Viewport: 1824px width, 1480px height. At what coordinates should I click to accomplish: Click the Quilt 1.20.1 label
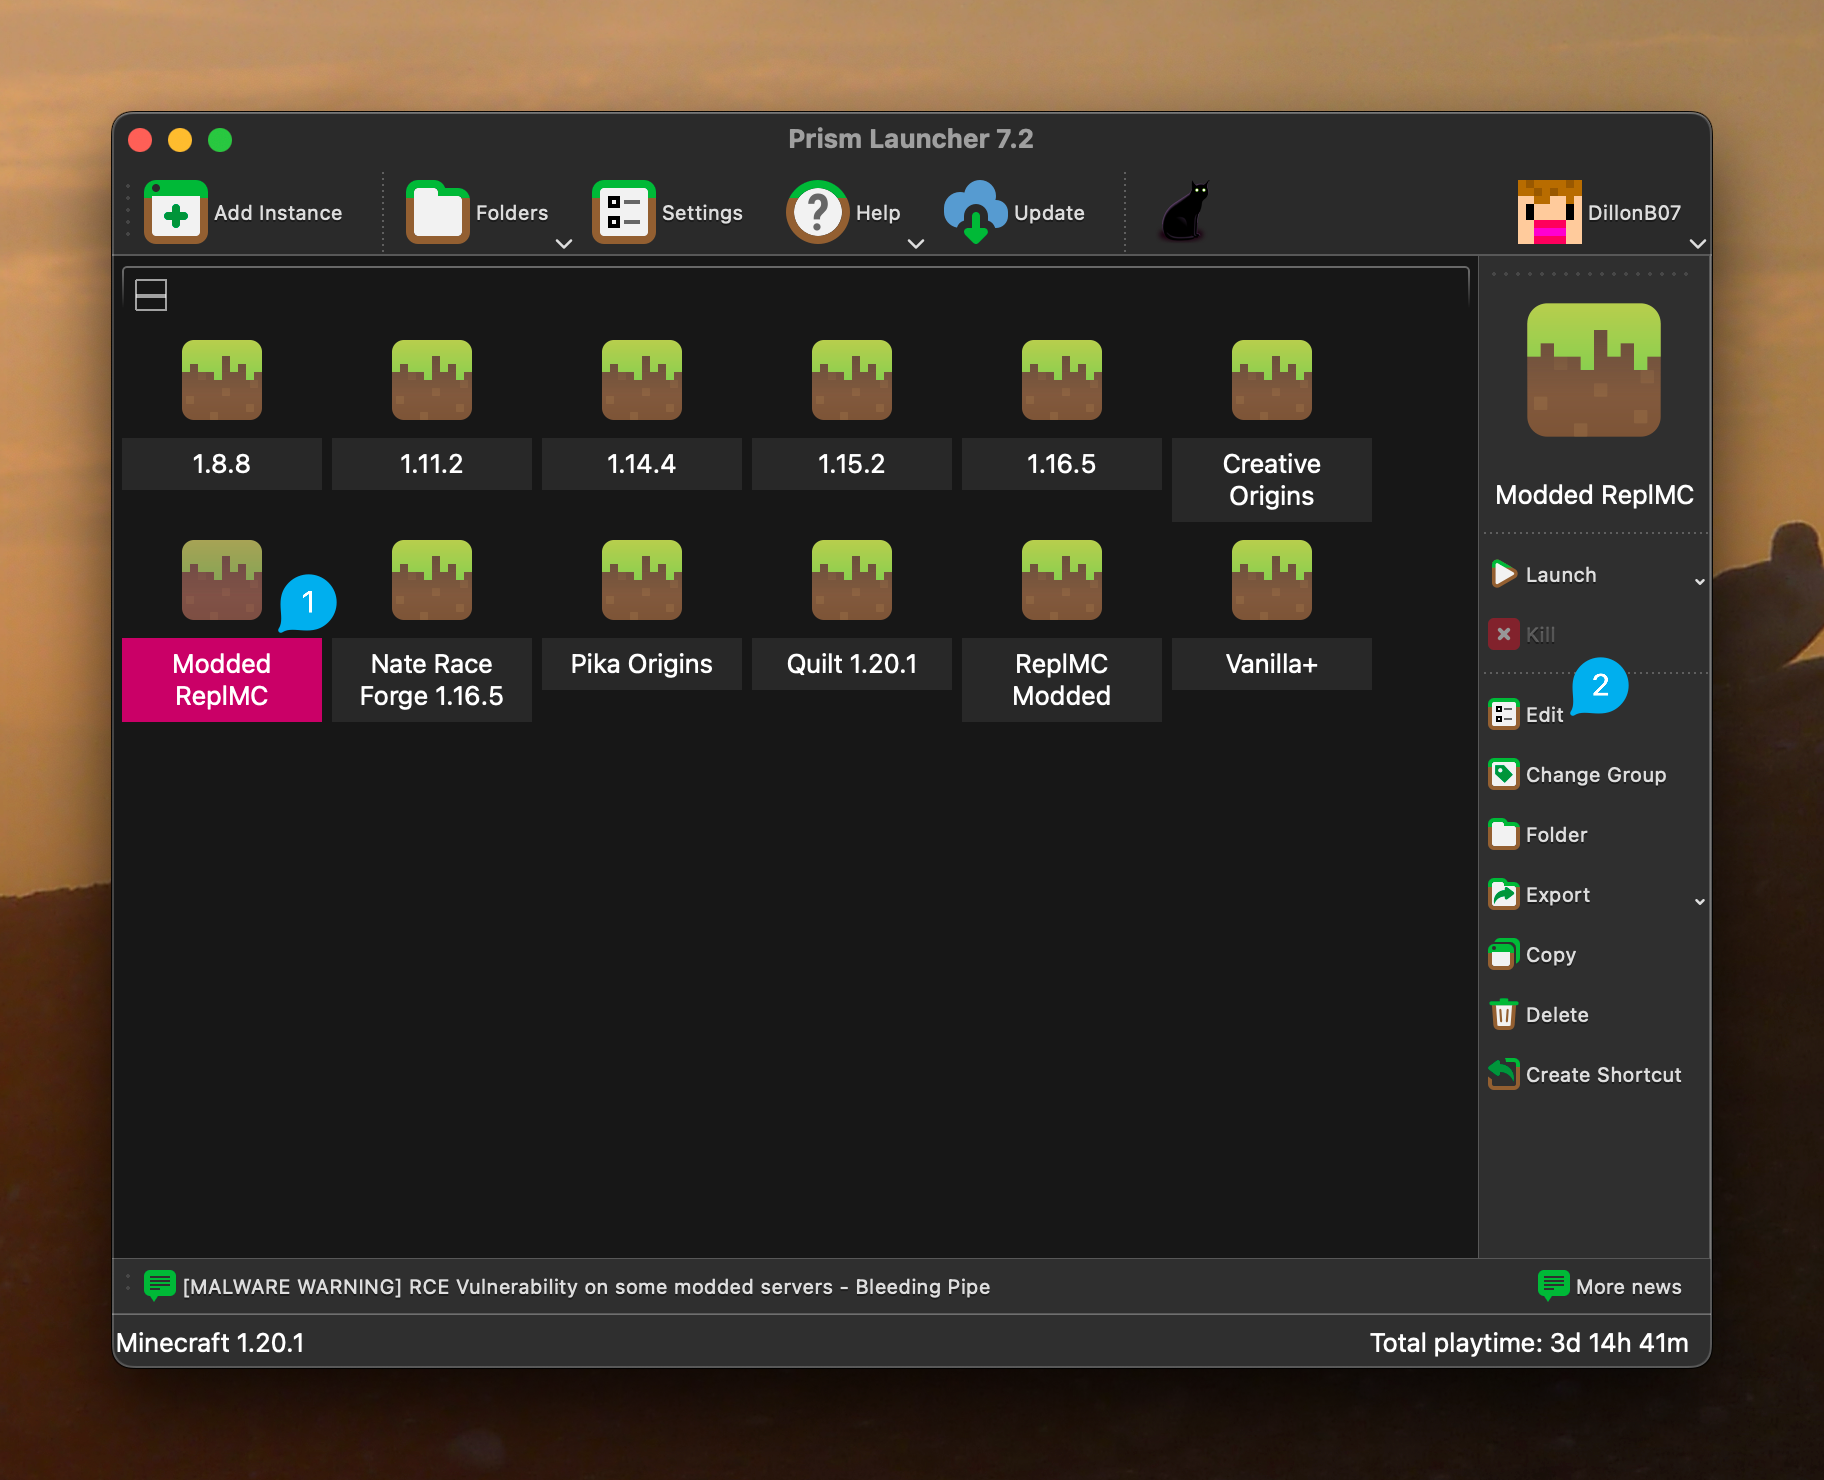coord(852,664)
